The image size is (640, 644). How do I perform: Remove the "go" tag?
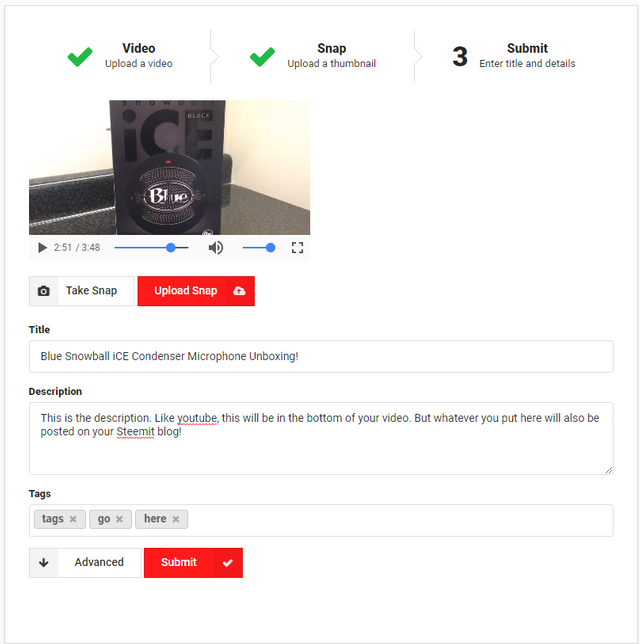tap(120, 519)
